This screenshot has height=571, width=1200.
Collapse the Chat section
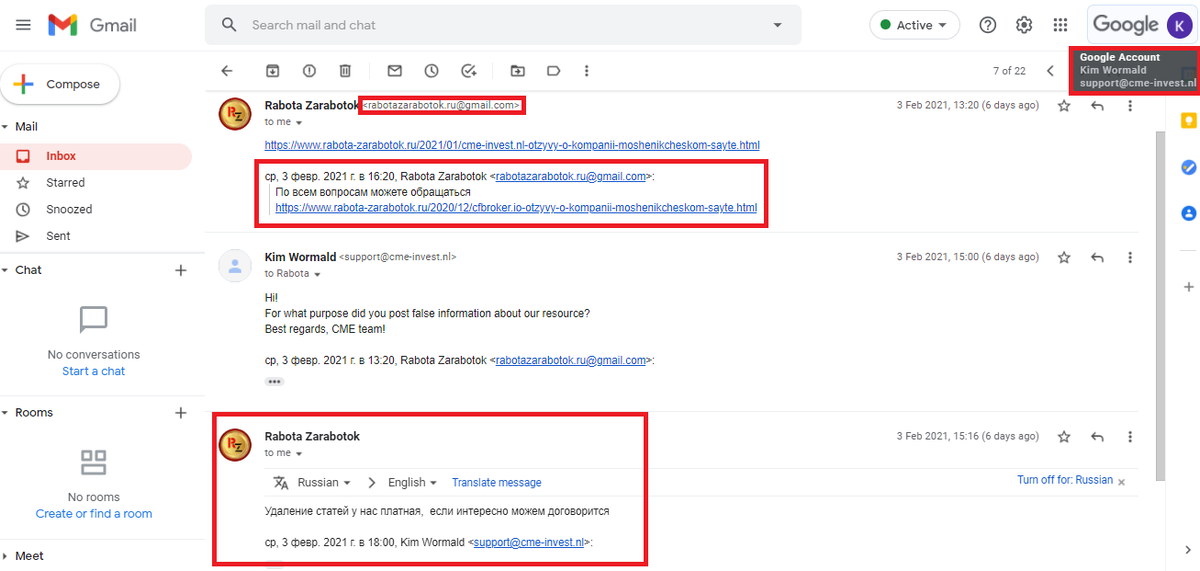point(5,270)
